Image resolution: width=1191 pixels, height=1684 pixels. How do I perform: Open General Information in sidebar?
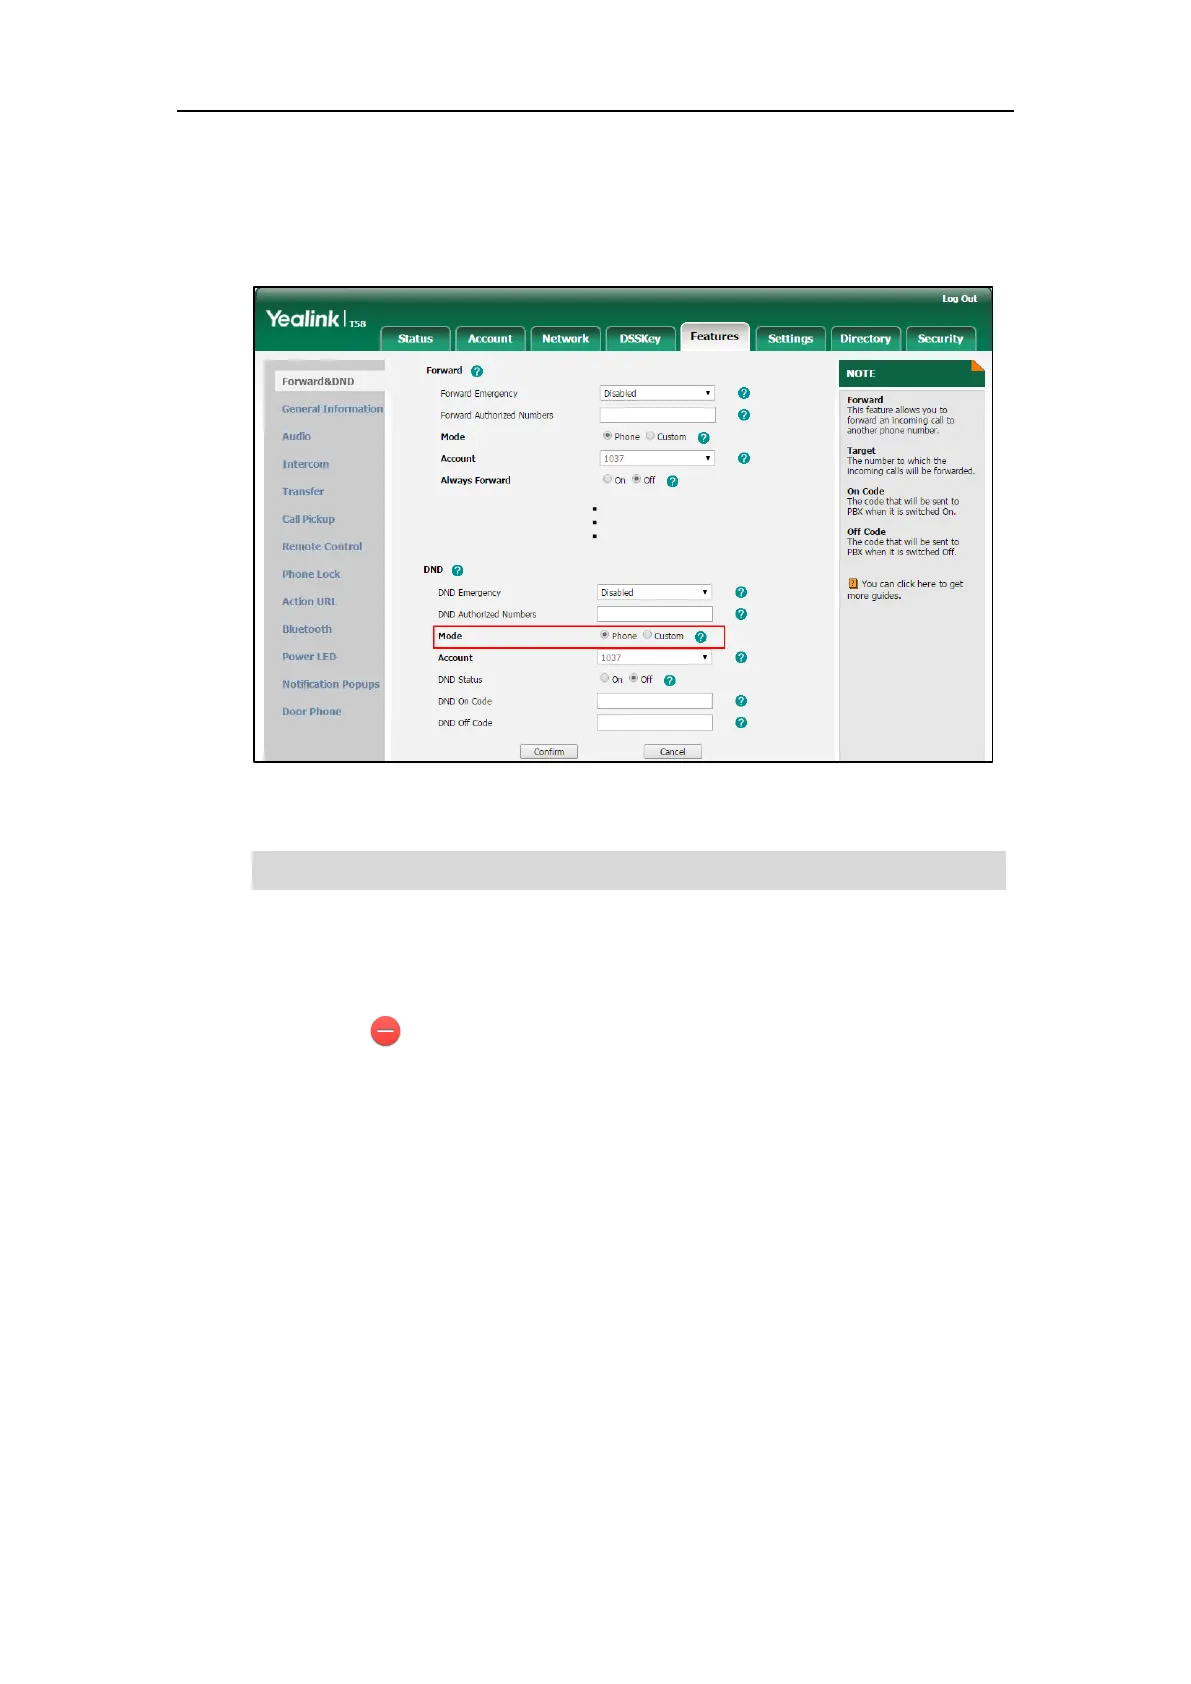tap(332, 409)
